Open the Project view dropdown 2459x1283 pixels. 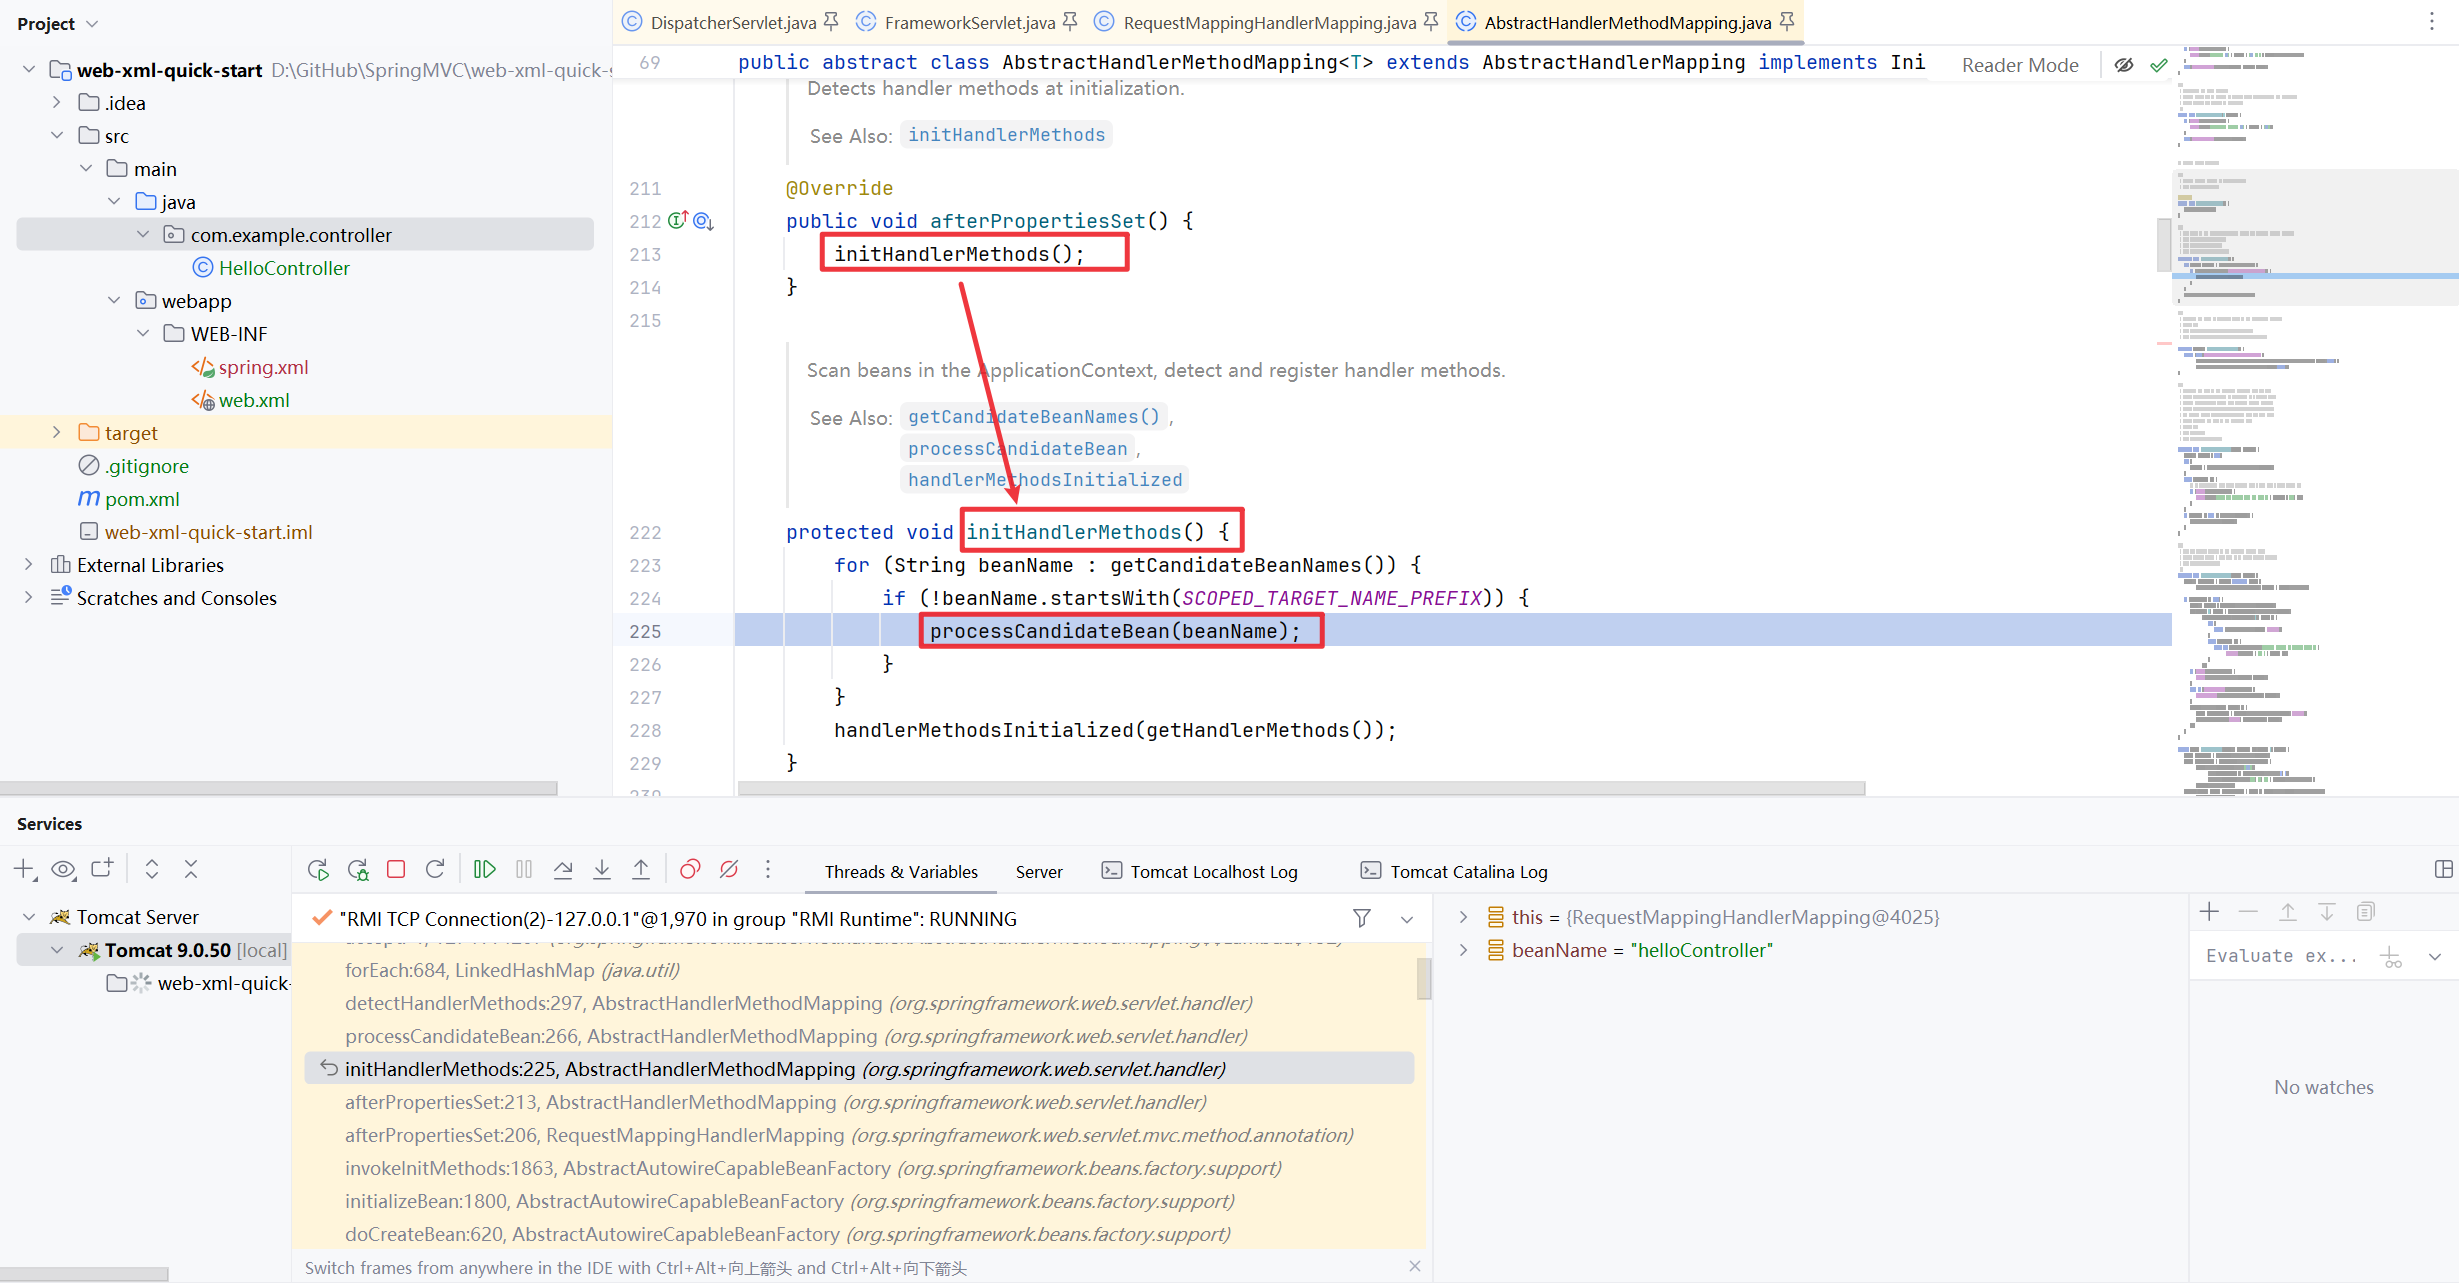click(x=92, y=24)
